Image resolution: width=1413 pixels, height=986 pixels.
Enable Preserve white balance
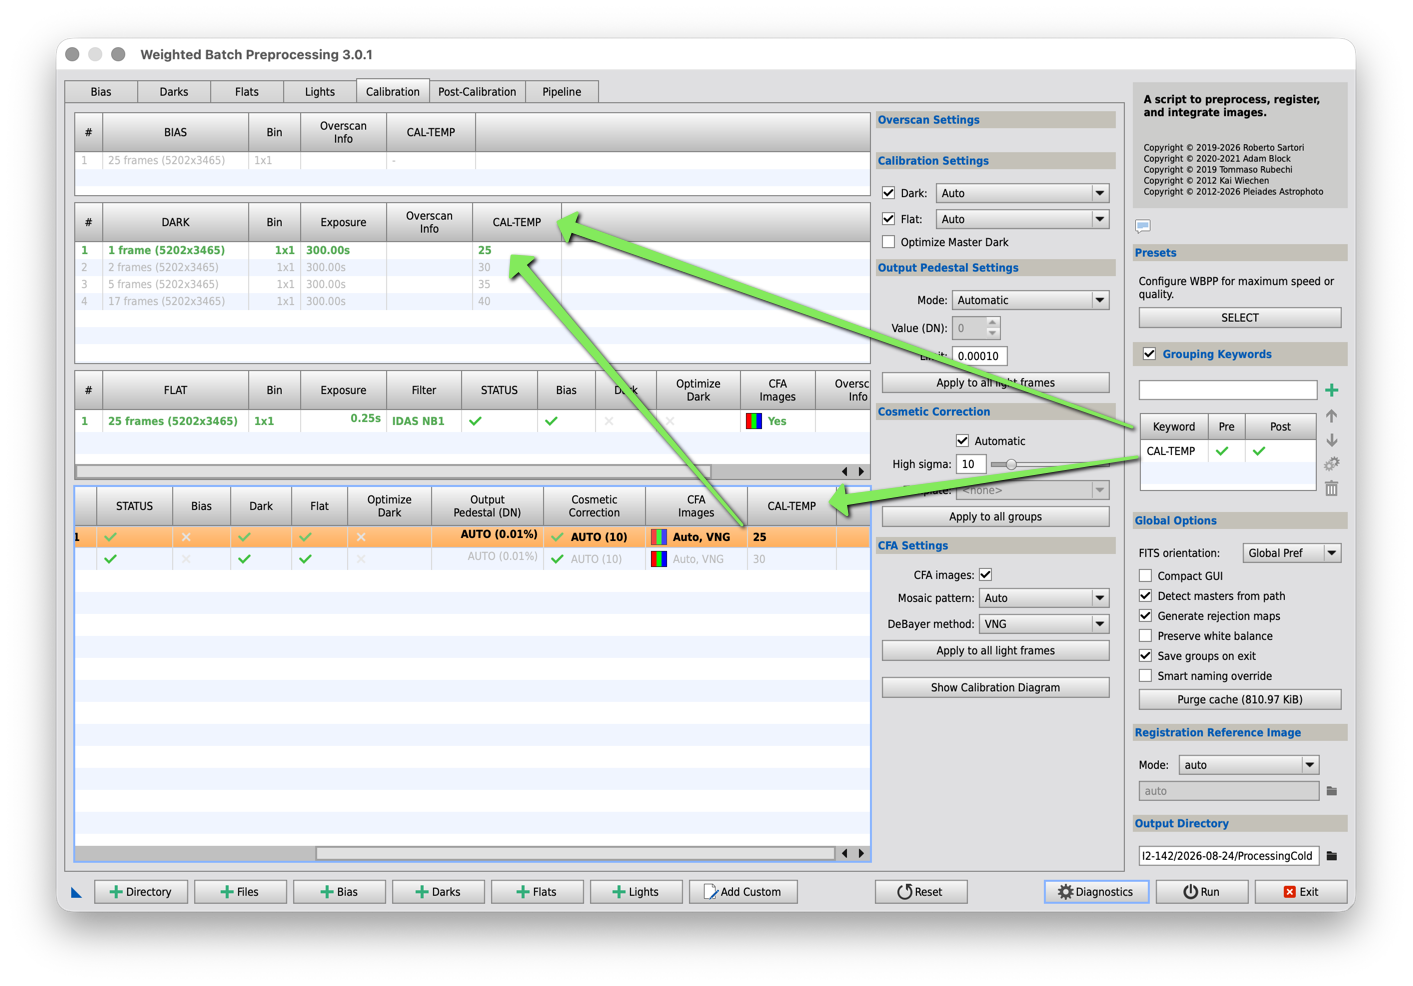pos(1145,636)
